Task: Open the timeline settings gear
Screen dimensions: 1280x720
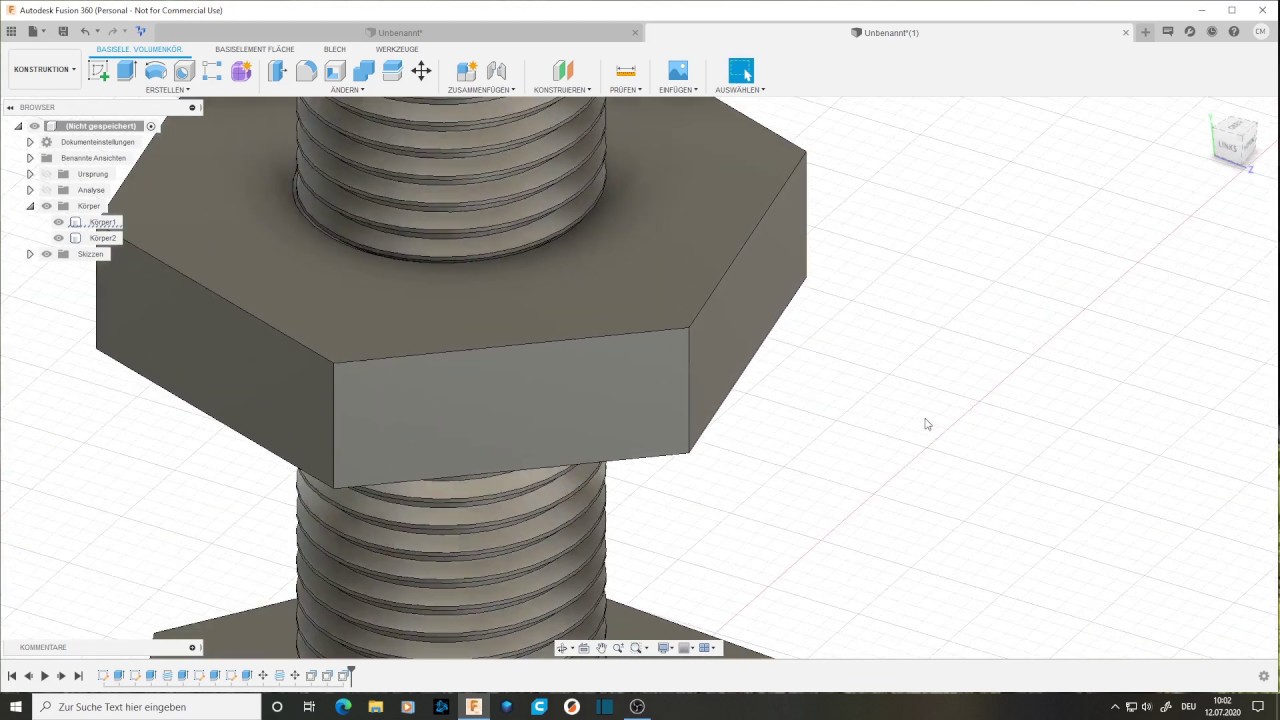Action: pyautogui.click(x=1264, y=676)
